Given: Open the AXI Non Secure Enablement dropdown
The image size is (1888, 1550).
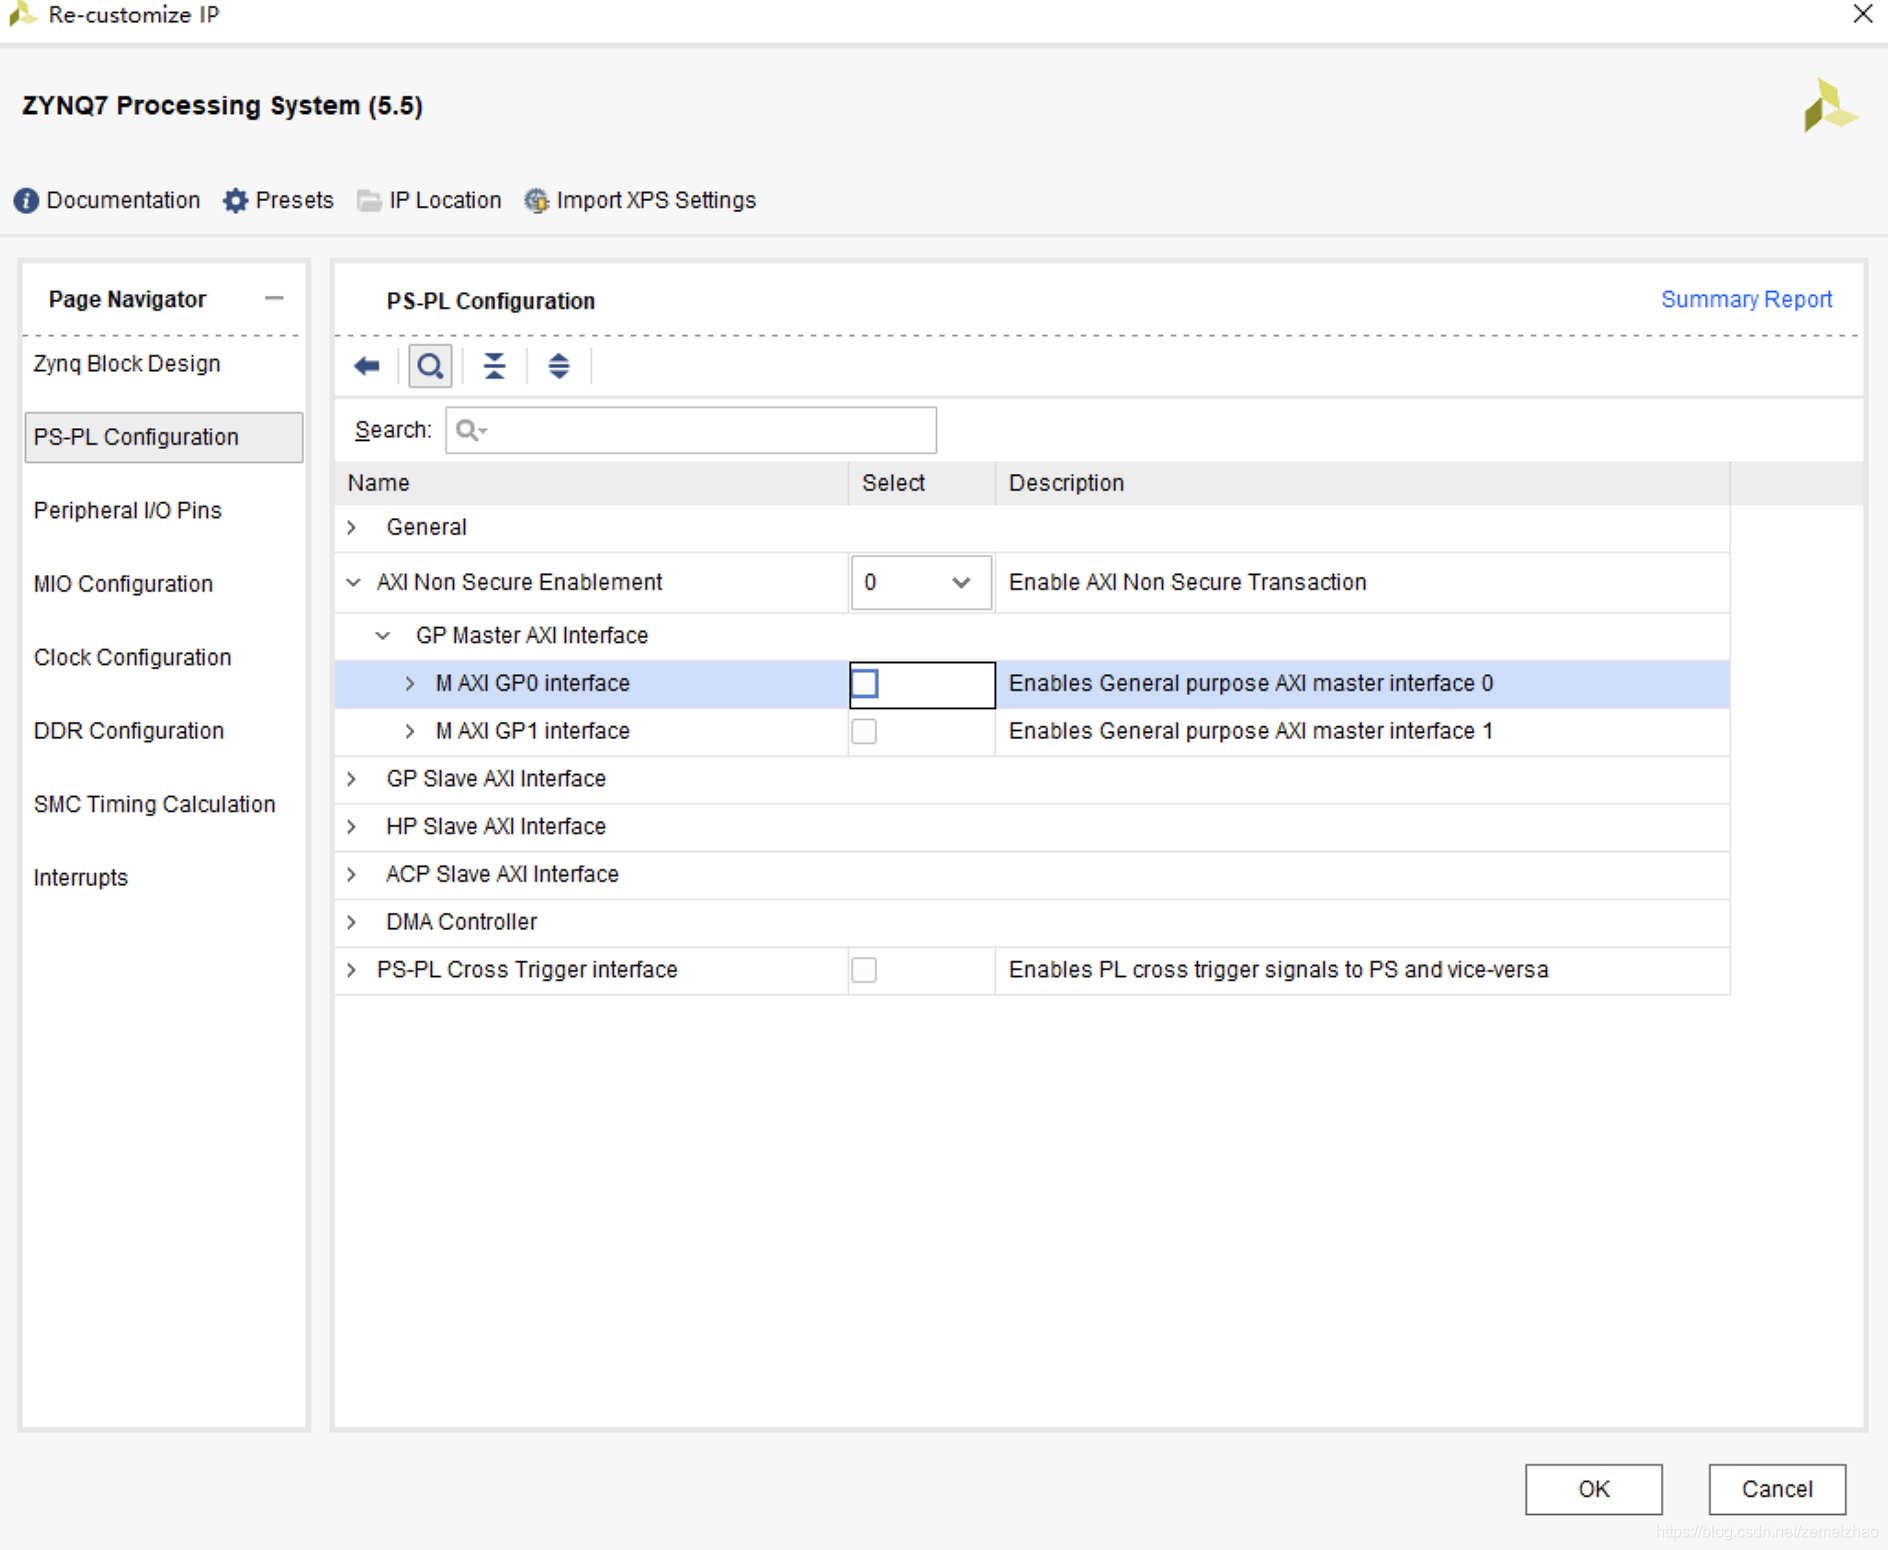Looking at the screenshot, I should tap(921, 582).
